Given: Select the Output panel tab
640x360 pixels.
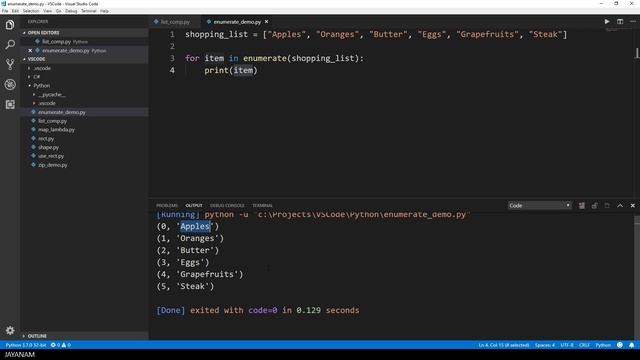Looking at the screenshot, I should pyautogui.click(x=194, y=206).
